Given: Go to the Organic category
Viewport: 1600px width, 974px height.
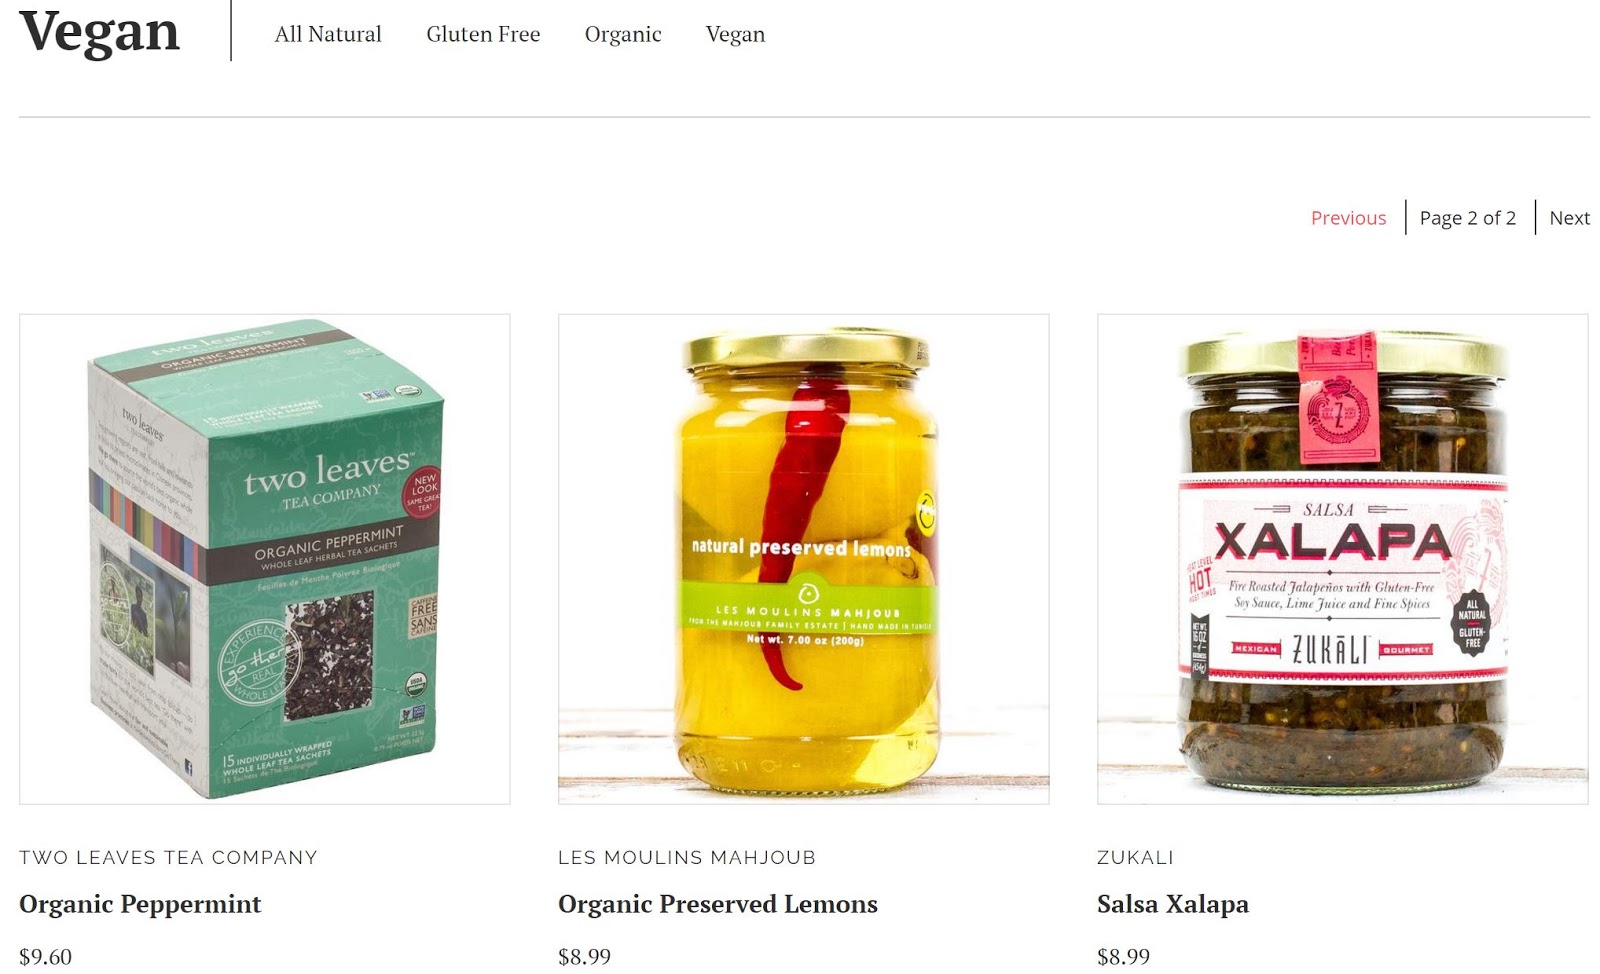Looking at the screenshot, I should [x=623, y=35].
